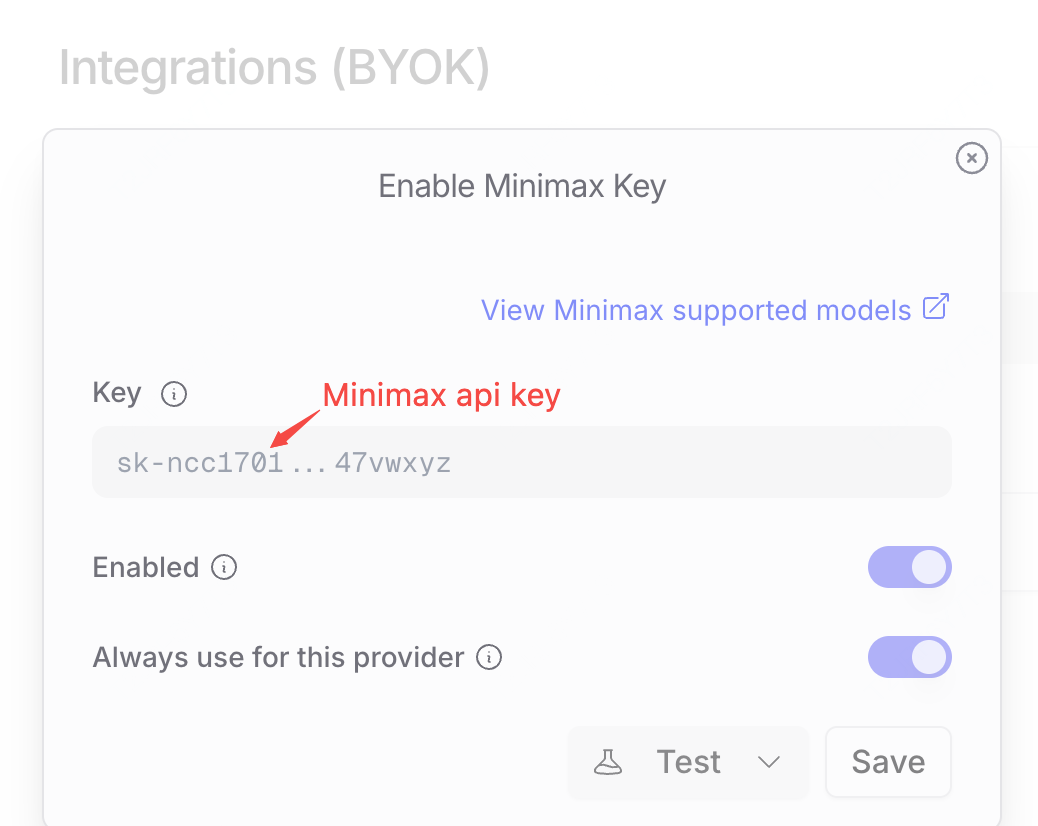Click info icon for Always use for this provider

click(x=489, y=658)
